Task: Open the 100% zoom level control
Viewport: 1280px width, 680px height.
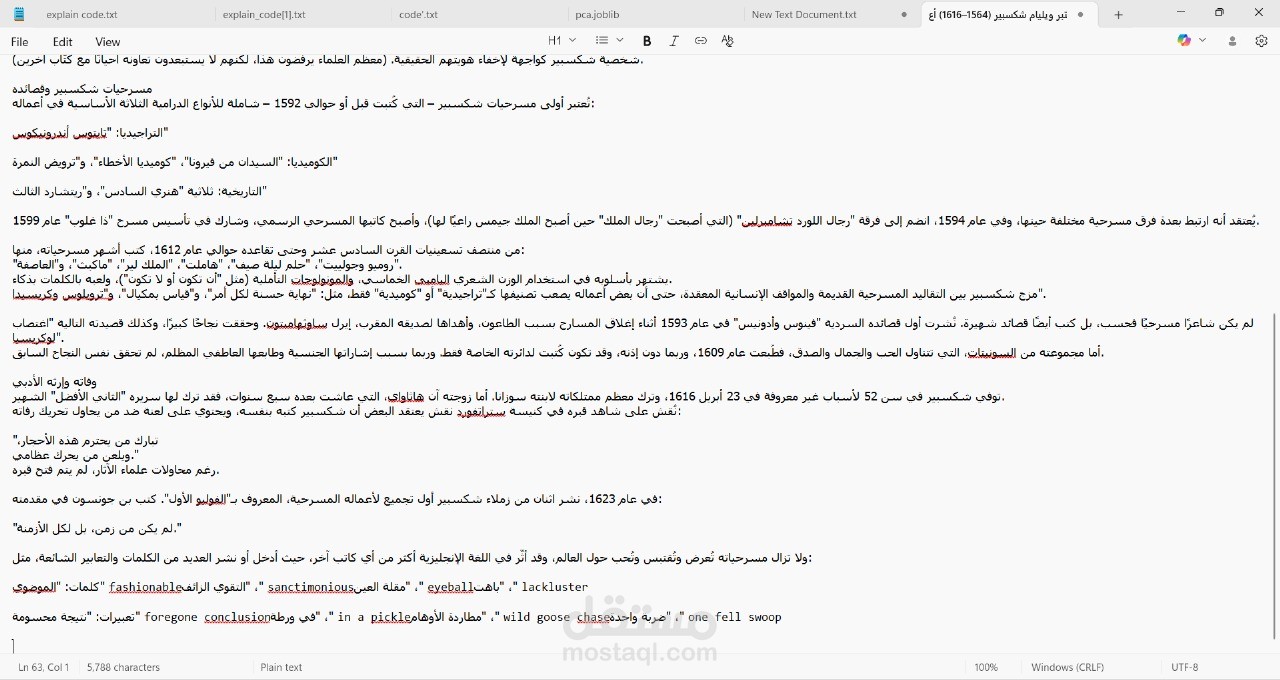Action: [986, 667]
